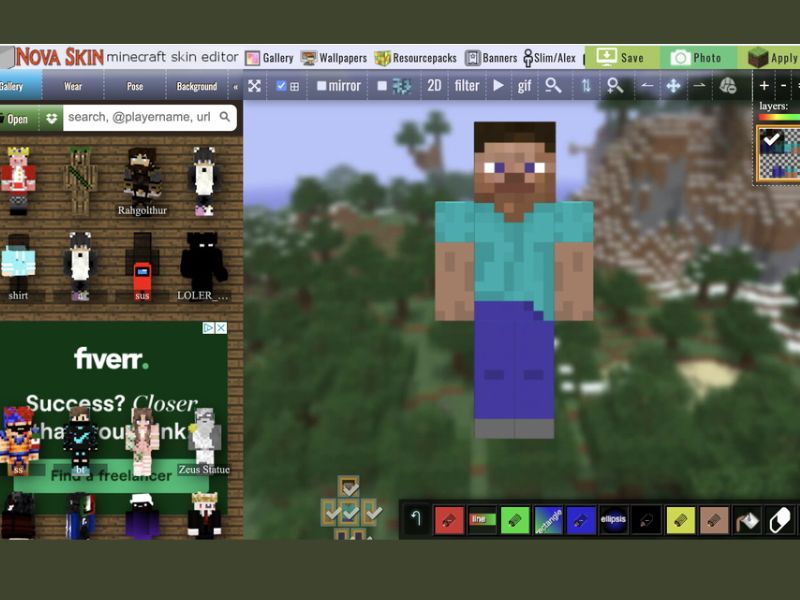Select the line drawing tool

click(482, 520)
